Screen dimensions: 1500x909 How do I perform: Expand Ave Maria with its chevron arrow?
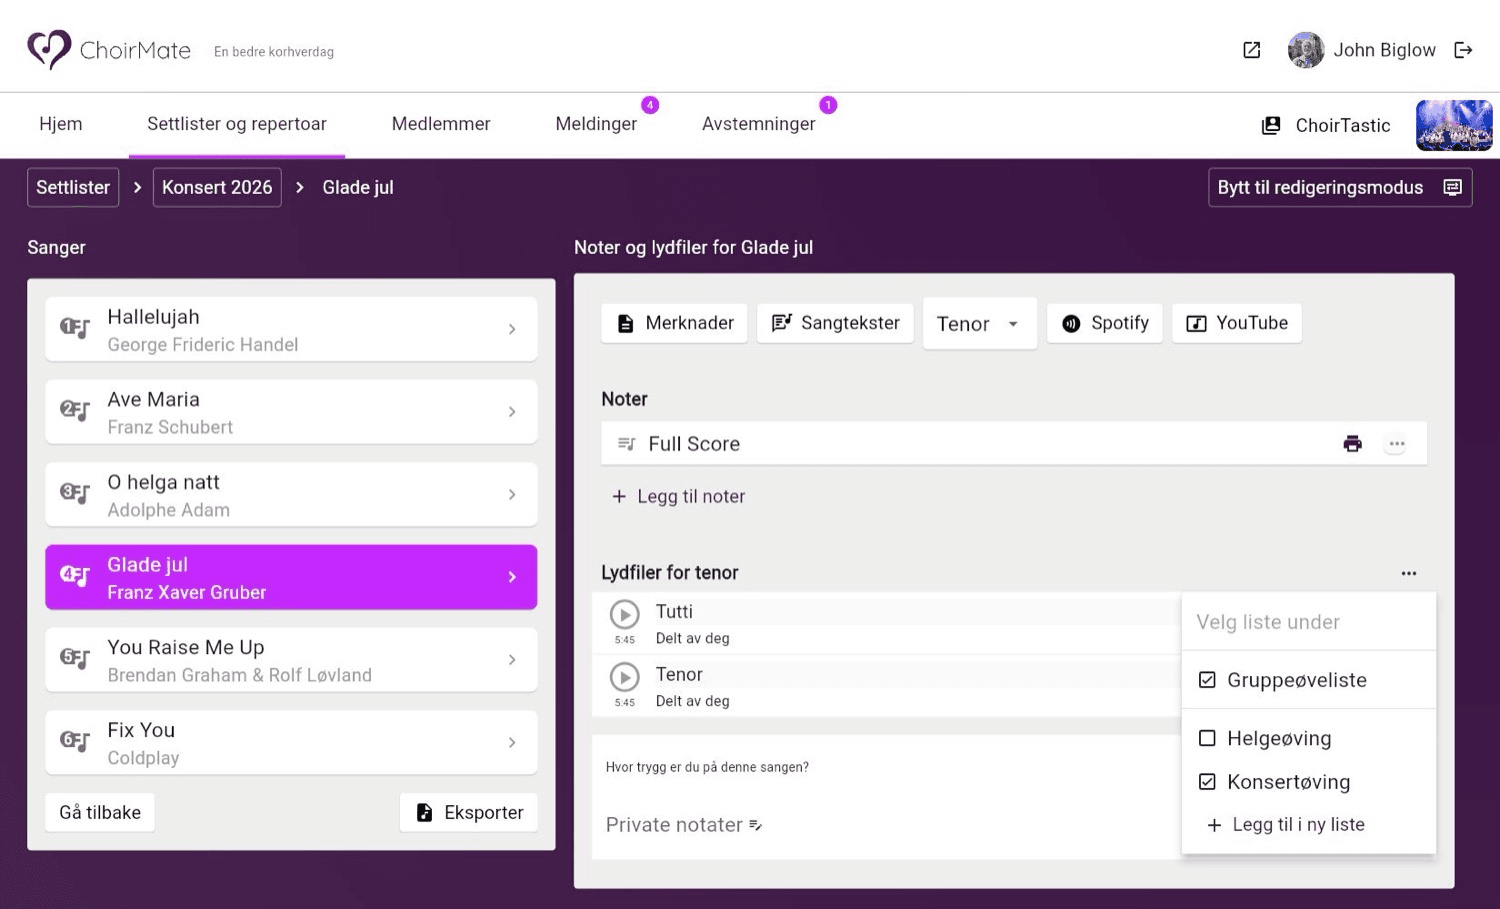tap(512, 412)
